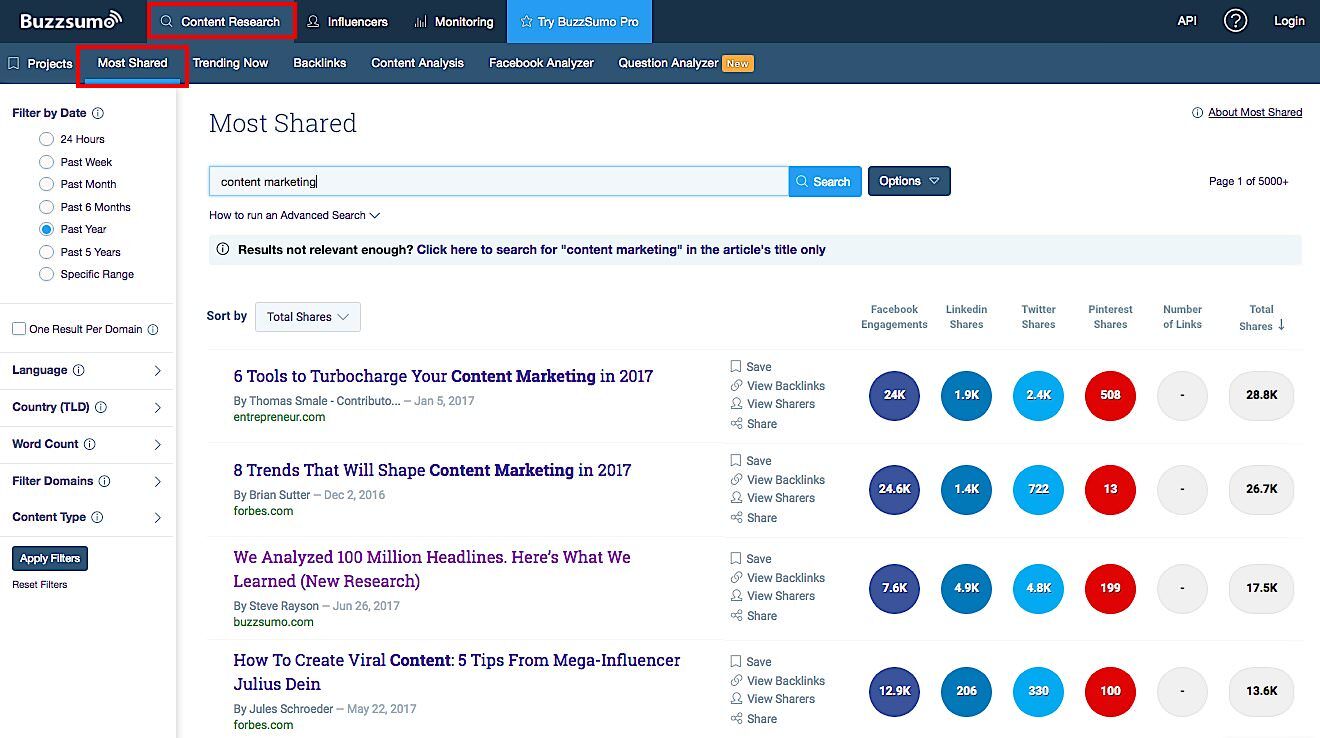
Task: Click Twitter shares circle 722
Action: [x=1038, y=489]
